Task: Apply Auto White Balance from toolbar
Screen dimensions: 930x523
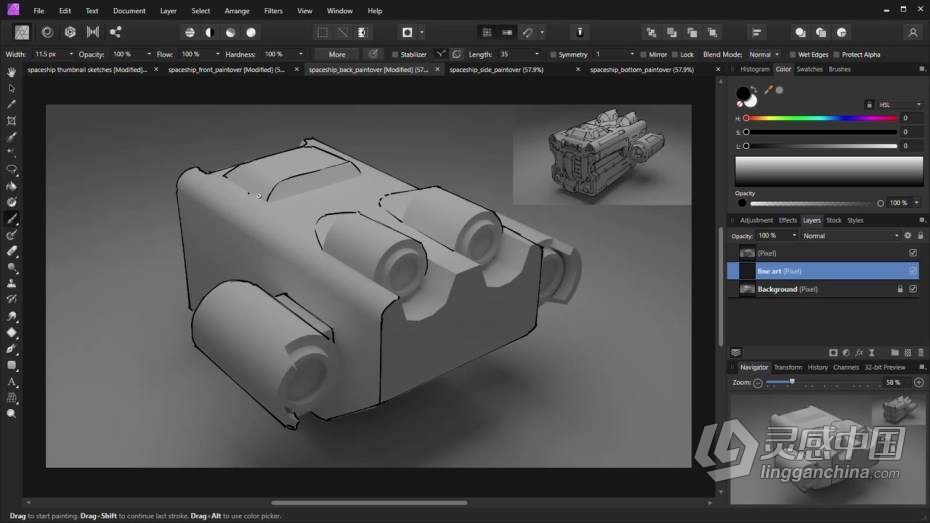Action: tap(251, 33)
